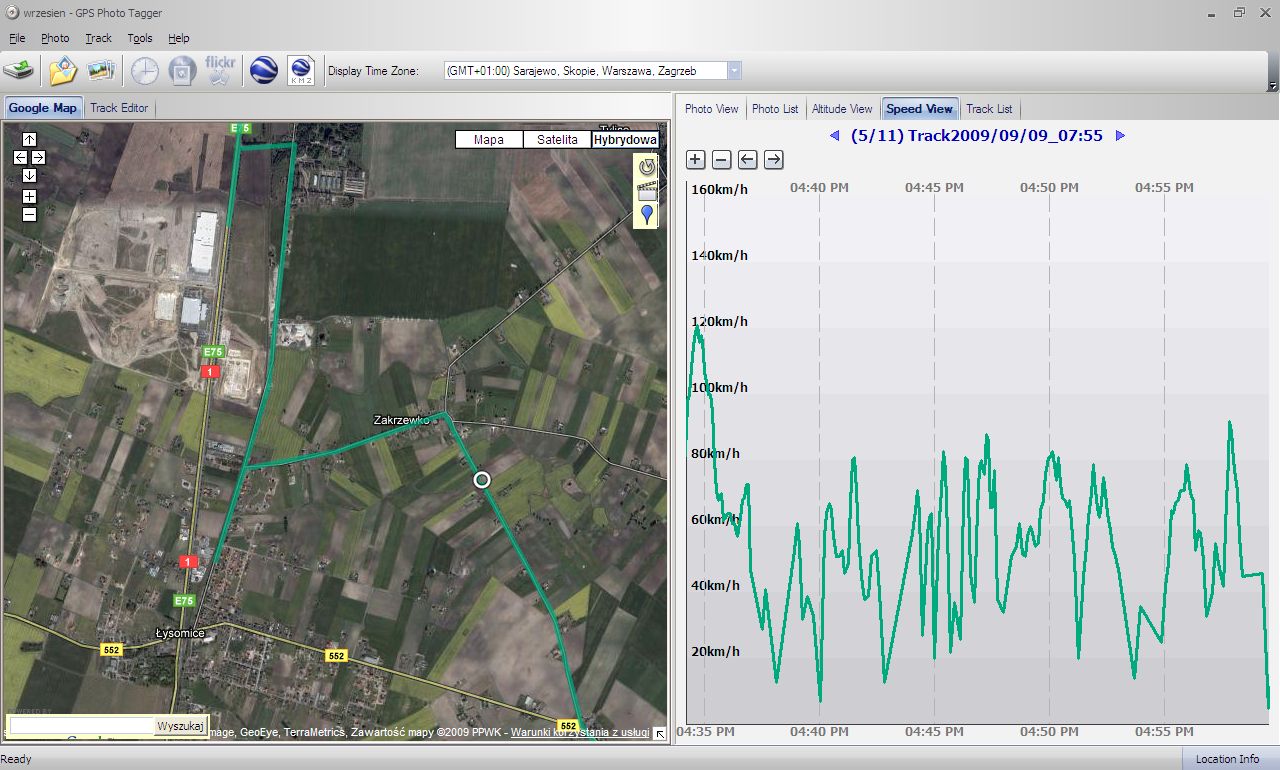Open the Photo List tab
Image resolution: width=1280 pixels, height=770 pixels.
775,109
